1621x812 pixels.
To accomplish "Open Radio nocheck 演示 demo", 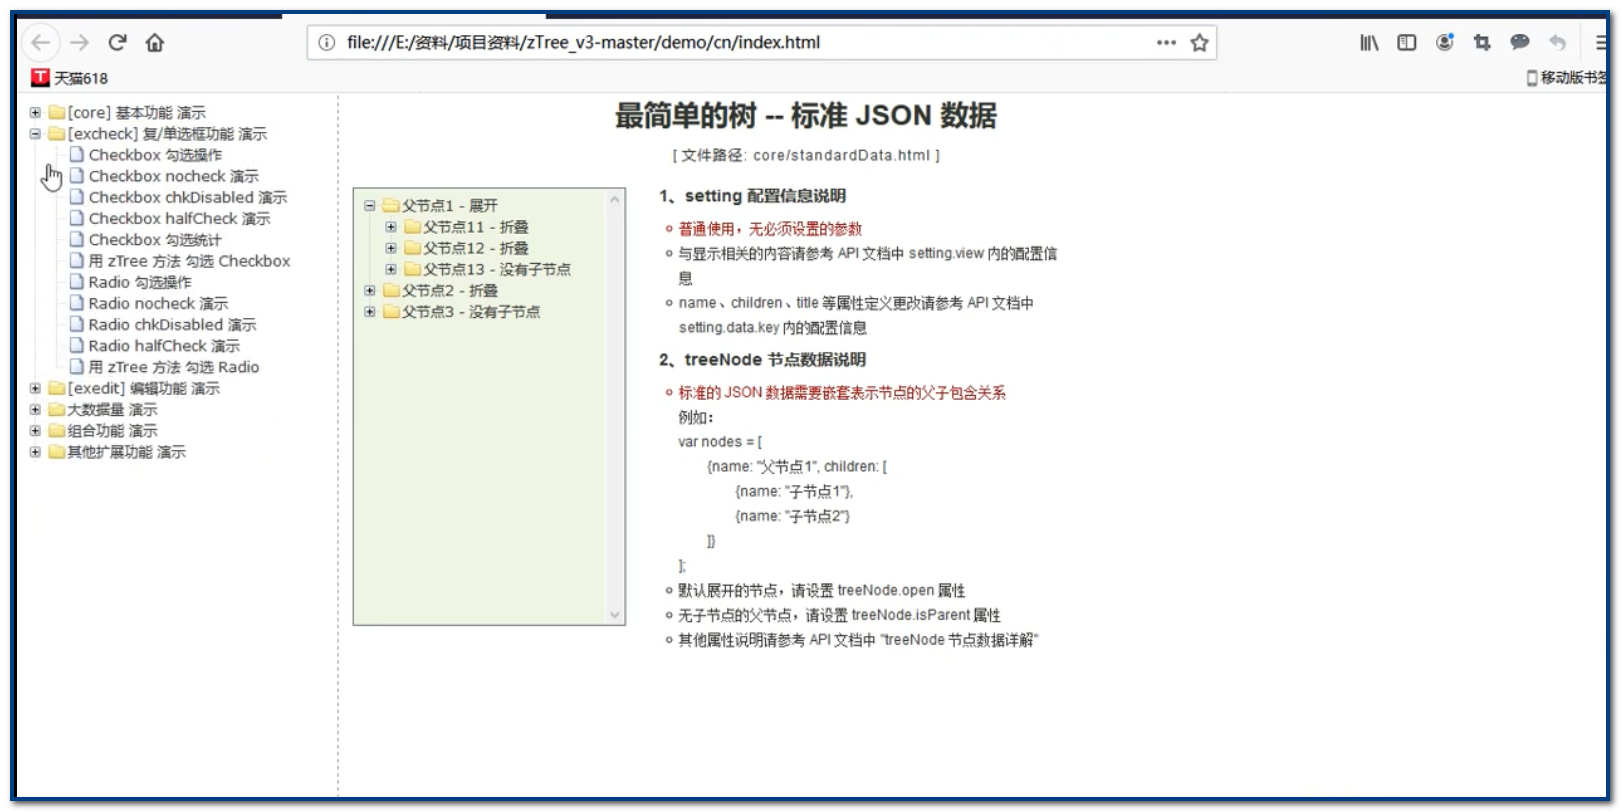I will coord(158,303).
